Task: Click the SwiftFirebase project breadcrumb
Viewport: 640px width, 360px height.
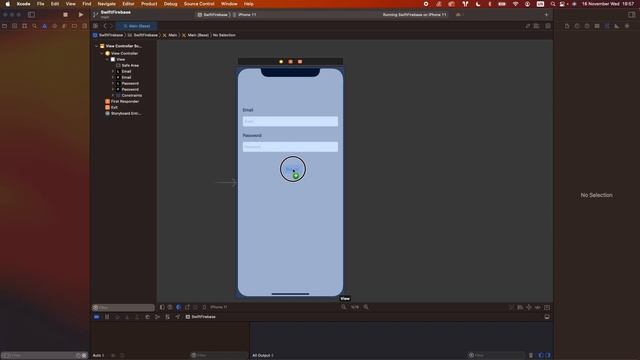Action: [109, 35]
